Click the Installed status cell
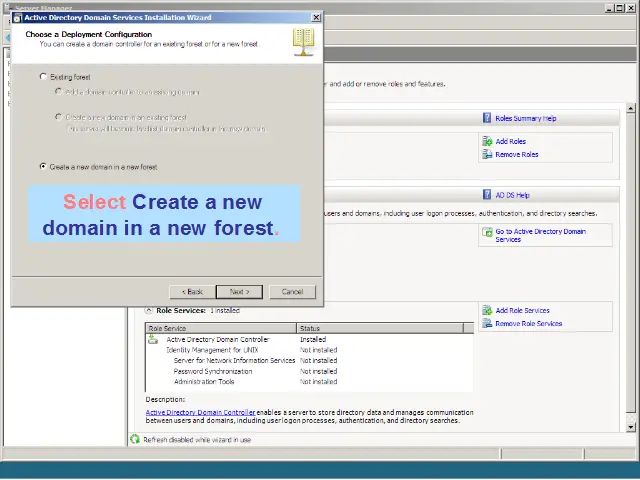The height and width of the screenshot is (480, 640). coord(313,340)
